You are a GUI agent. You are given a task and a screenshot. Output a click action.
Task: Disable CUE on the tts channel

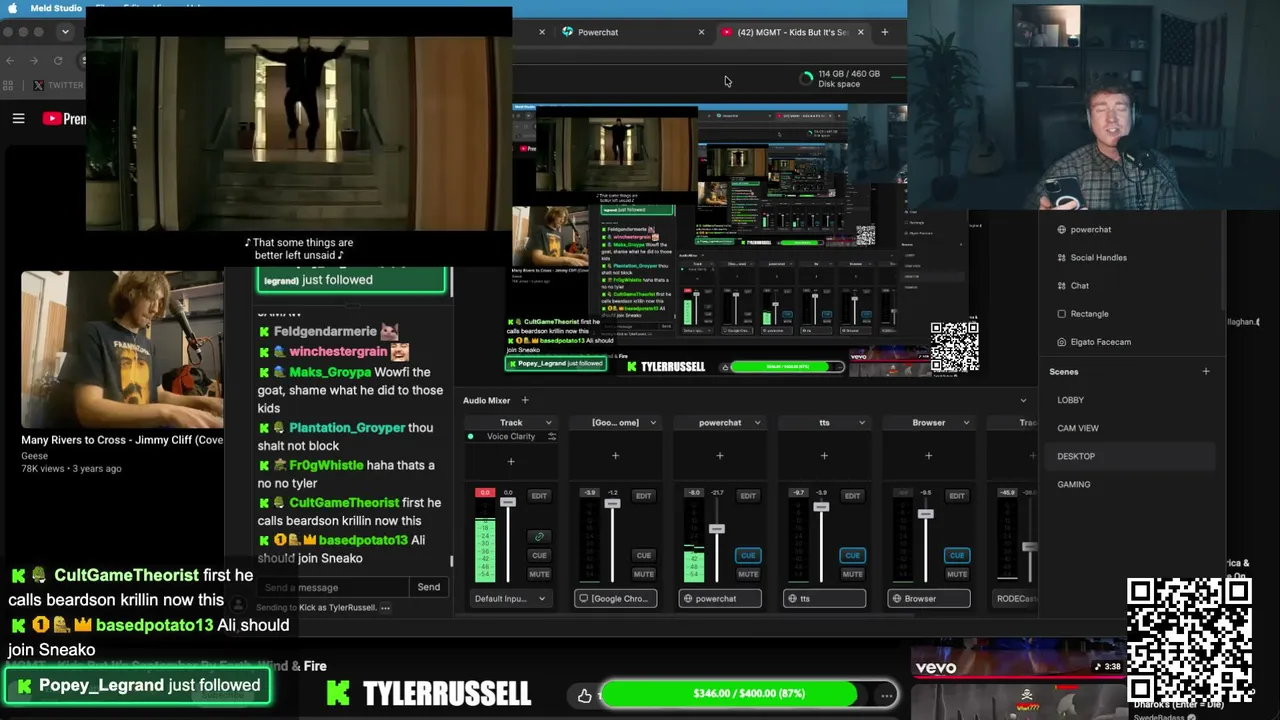852,555
